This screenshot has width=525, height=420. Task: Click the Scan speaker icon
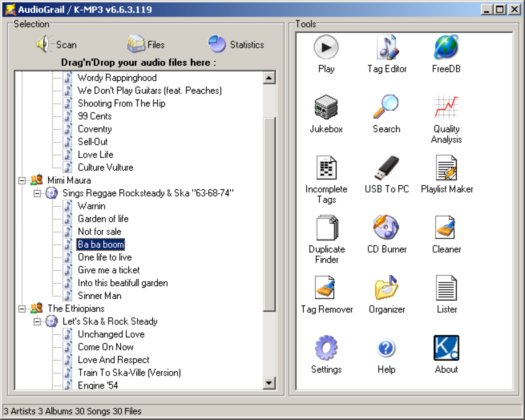point(43,44)
